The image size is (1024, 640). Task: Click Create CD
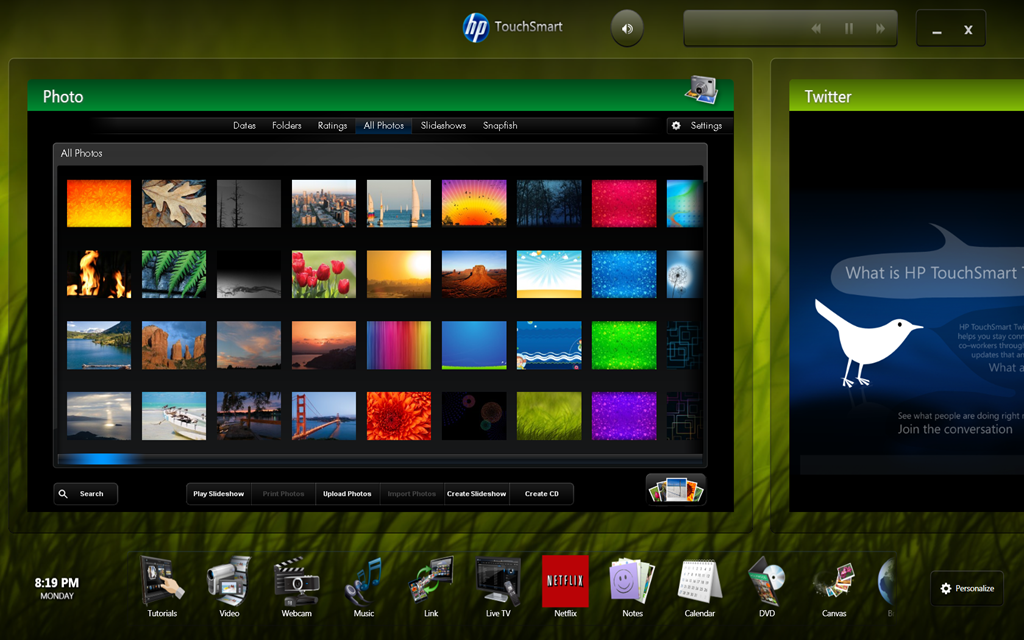pyautogui.click(x=541, y=494)
